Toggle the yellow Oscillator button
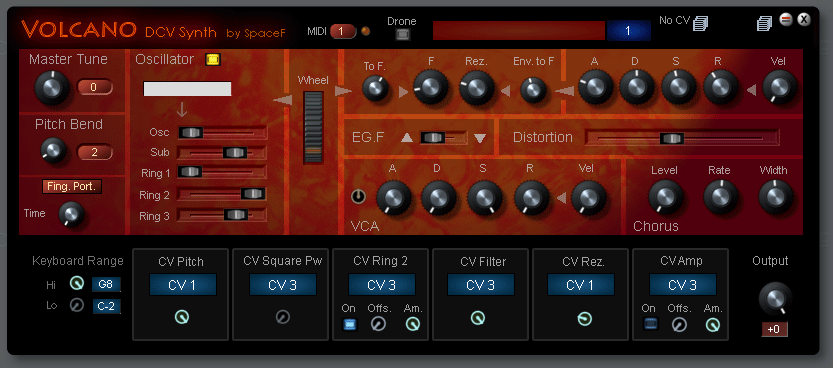Image resolution: width=833 pixels, height=368 pixels. (213, 59)
